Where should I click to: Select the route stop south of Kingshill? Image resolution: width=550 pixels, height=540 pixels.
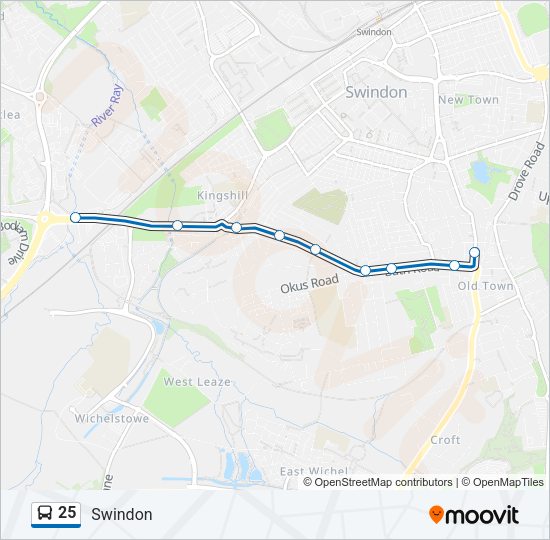click(236, 227)
